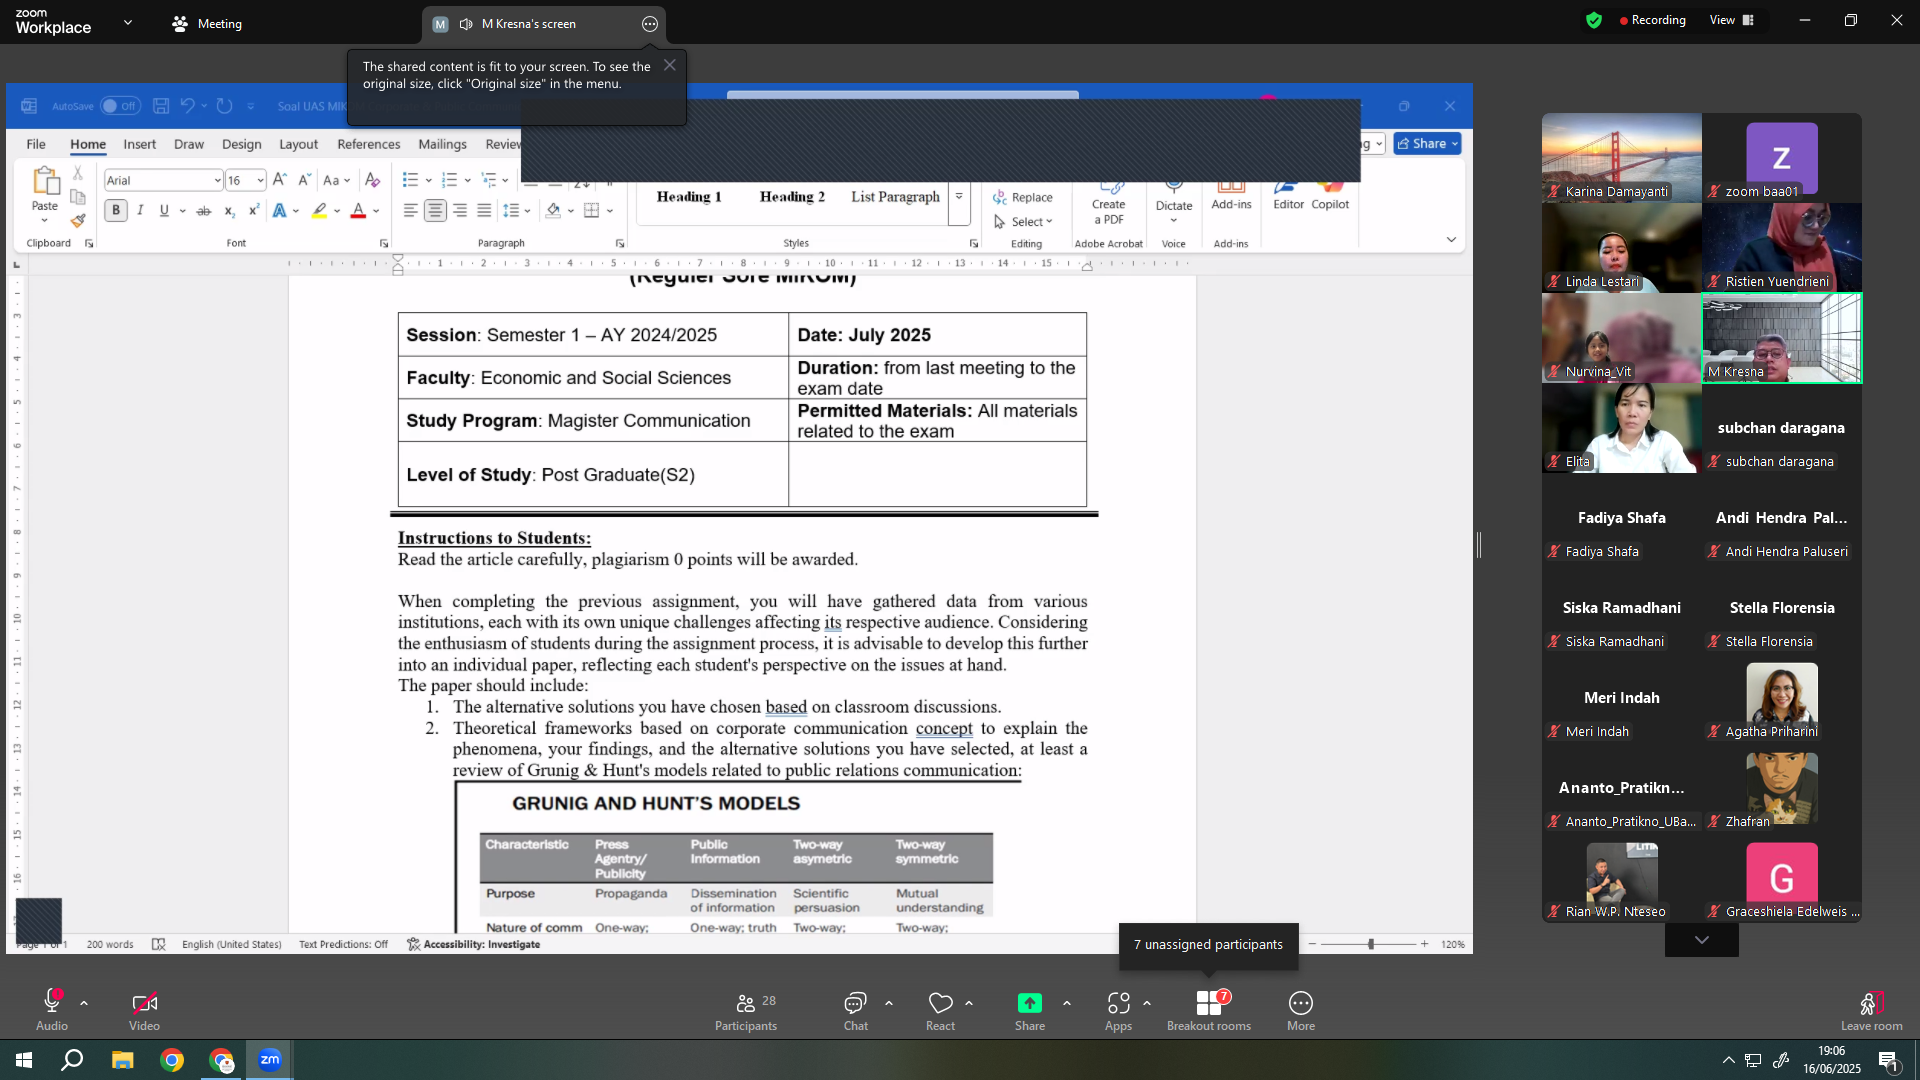Image resolution: width=1920 pixels, height=1080 pixels.
Task: Switch to the Draw ribbon tab
Action: pyautogui.click(x=188, y=144)
